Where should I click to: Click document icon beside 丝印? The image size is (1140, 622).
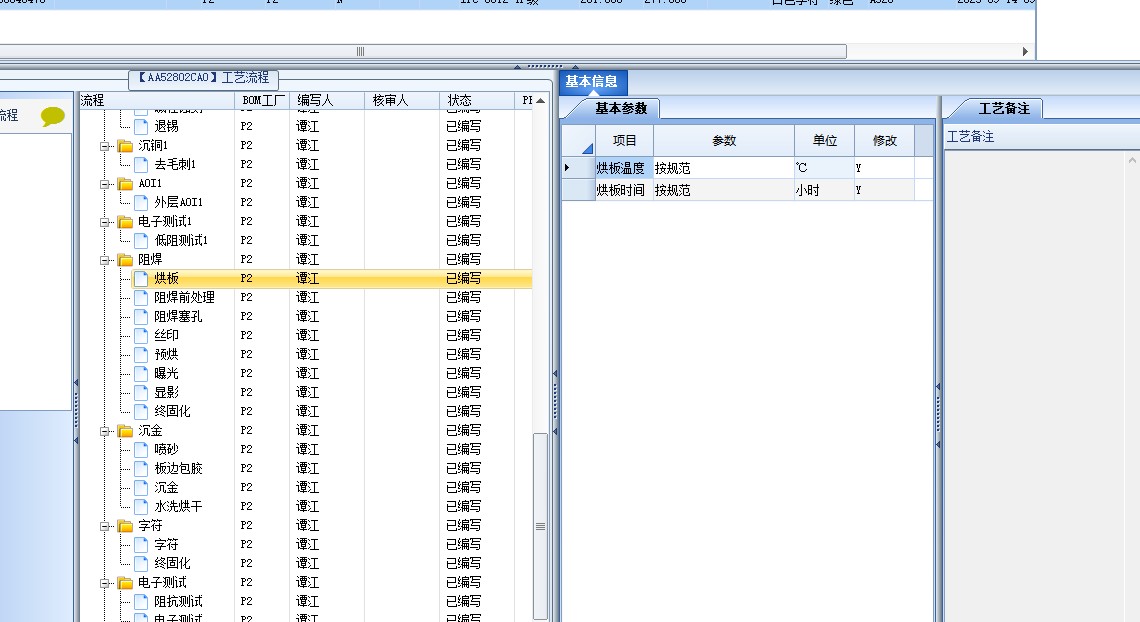tap(141, 335)
